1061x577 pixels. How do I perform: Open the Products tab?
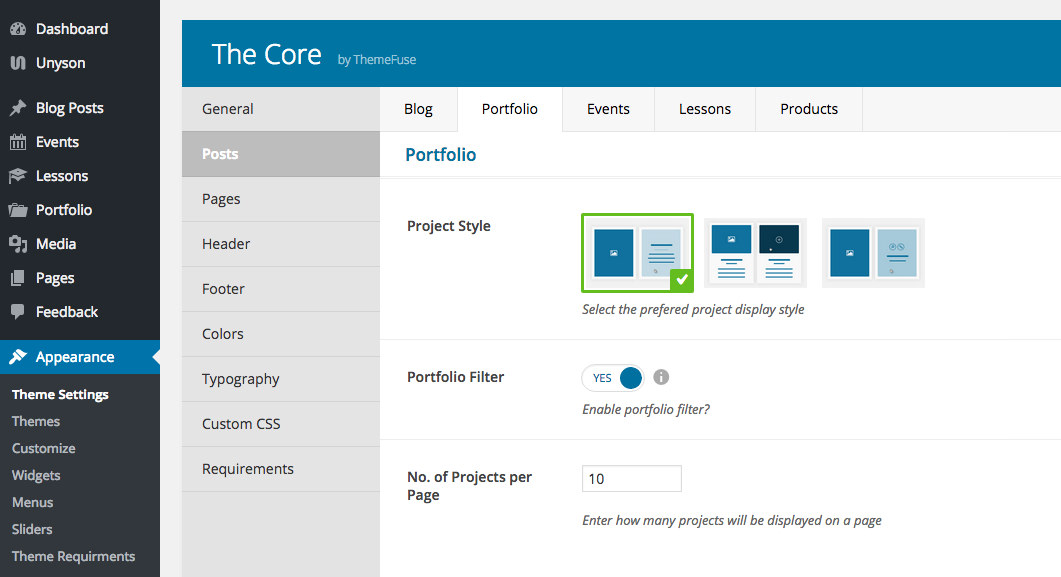809,109
